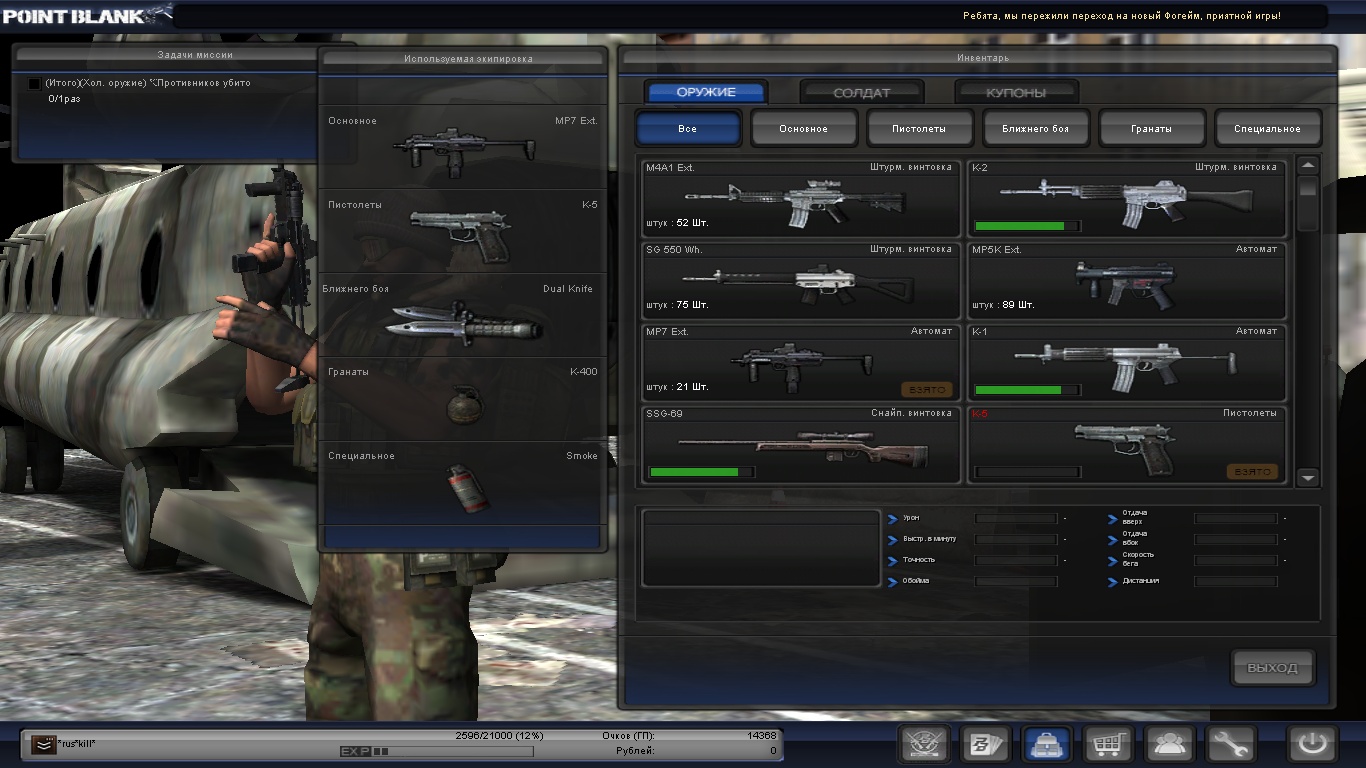1366x768 pixels.
Task: Click ВЗЯТО label on MP7 Ext.
Action: pyautogui.click(x=927, y=390)
